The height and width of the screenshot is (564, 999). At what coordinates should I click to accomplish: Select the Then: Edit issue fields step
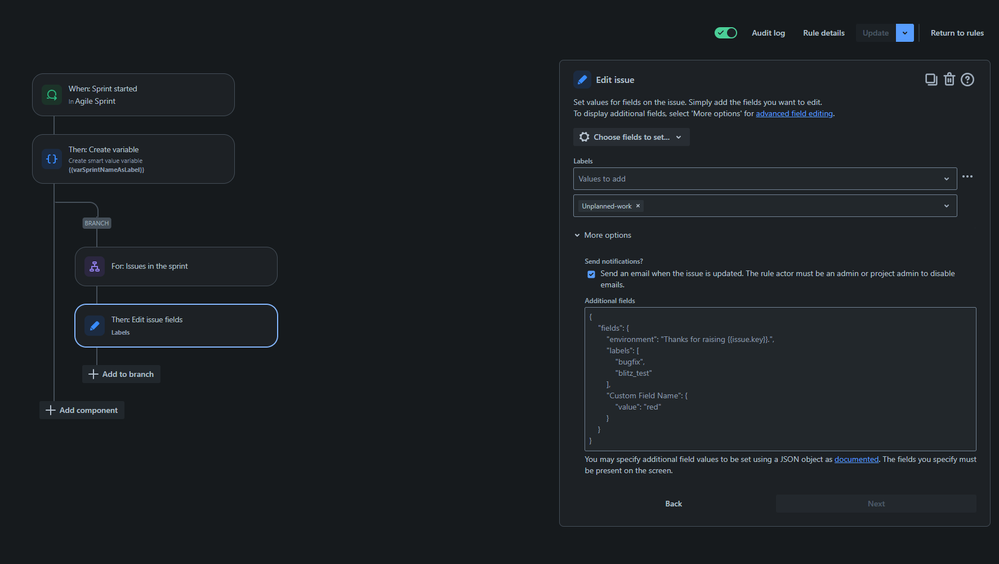(x=176, y=326)
